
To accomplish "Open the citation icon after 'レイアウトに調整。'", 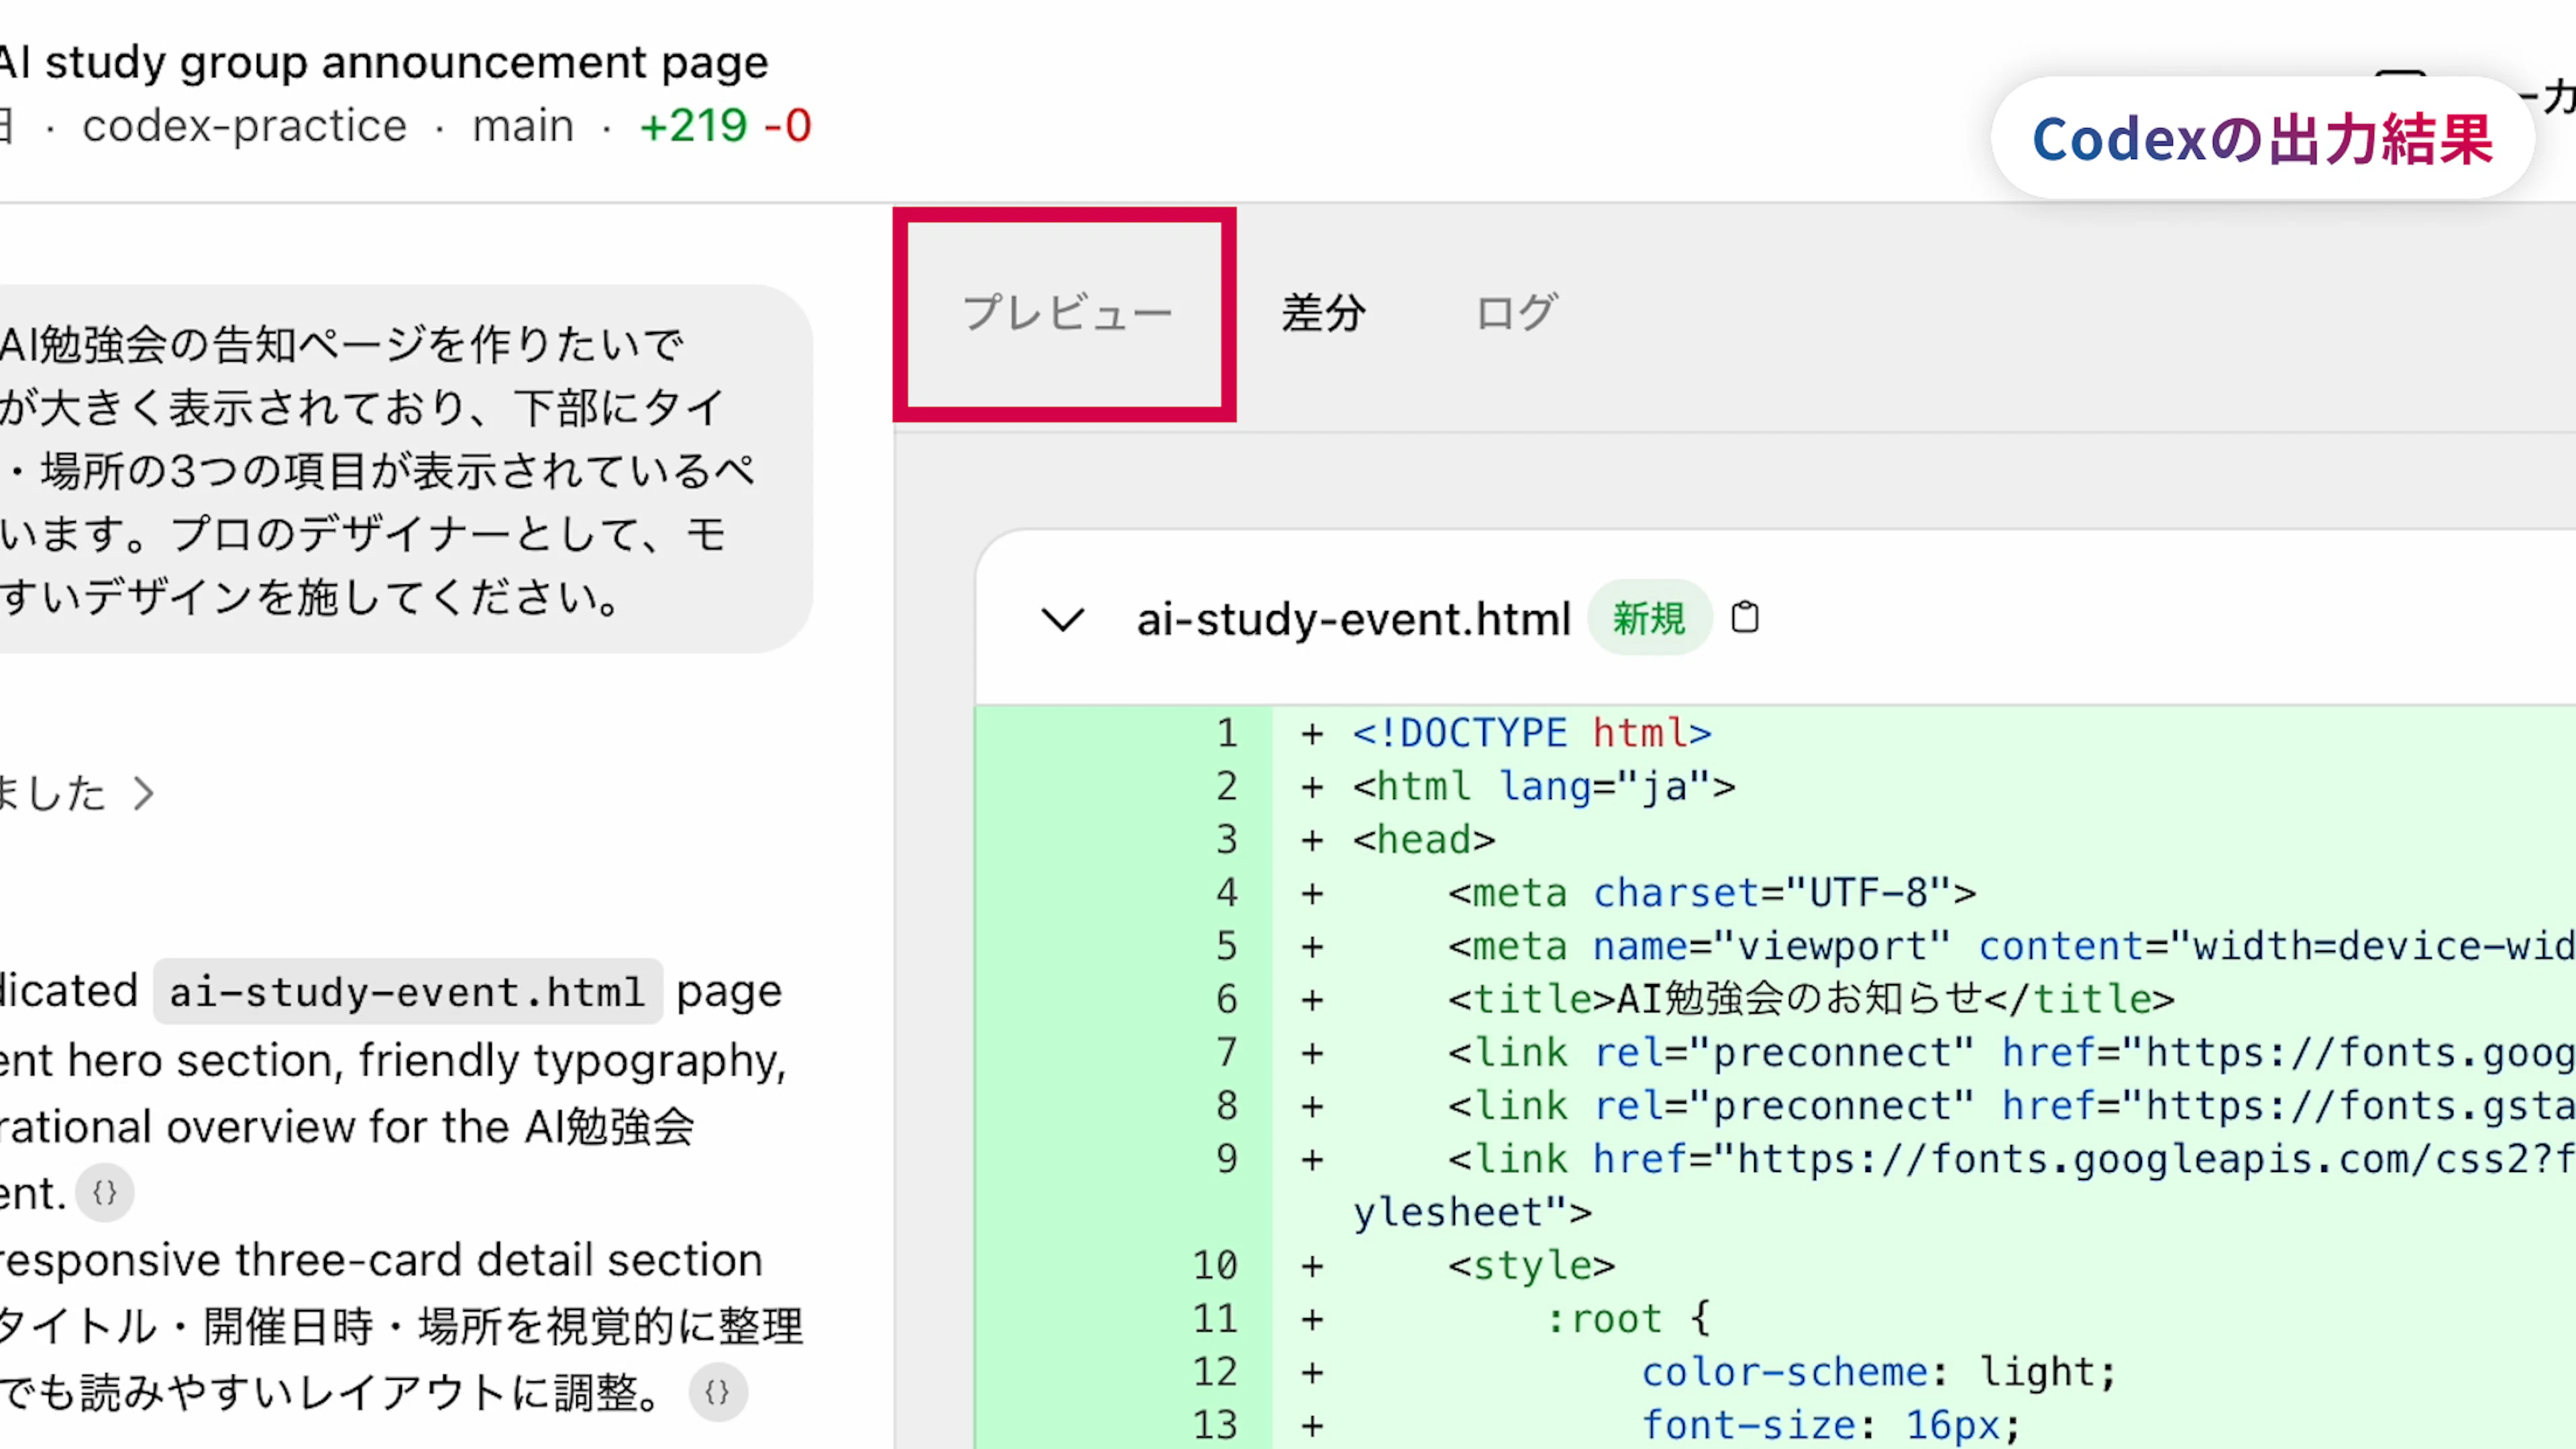I will 718,1392.
